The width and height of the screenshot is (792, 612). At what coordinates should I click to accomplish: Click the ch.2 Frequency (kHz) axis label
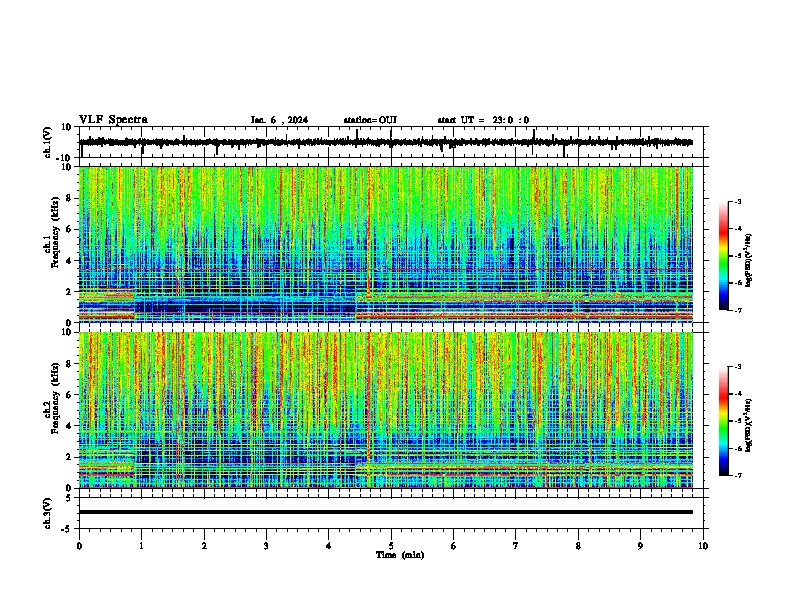pyautogui.click(x=55, y=399)
